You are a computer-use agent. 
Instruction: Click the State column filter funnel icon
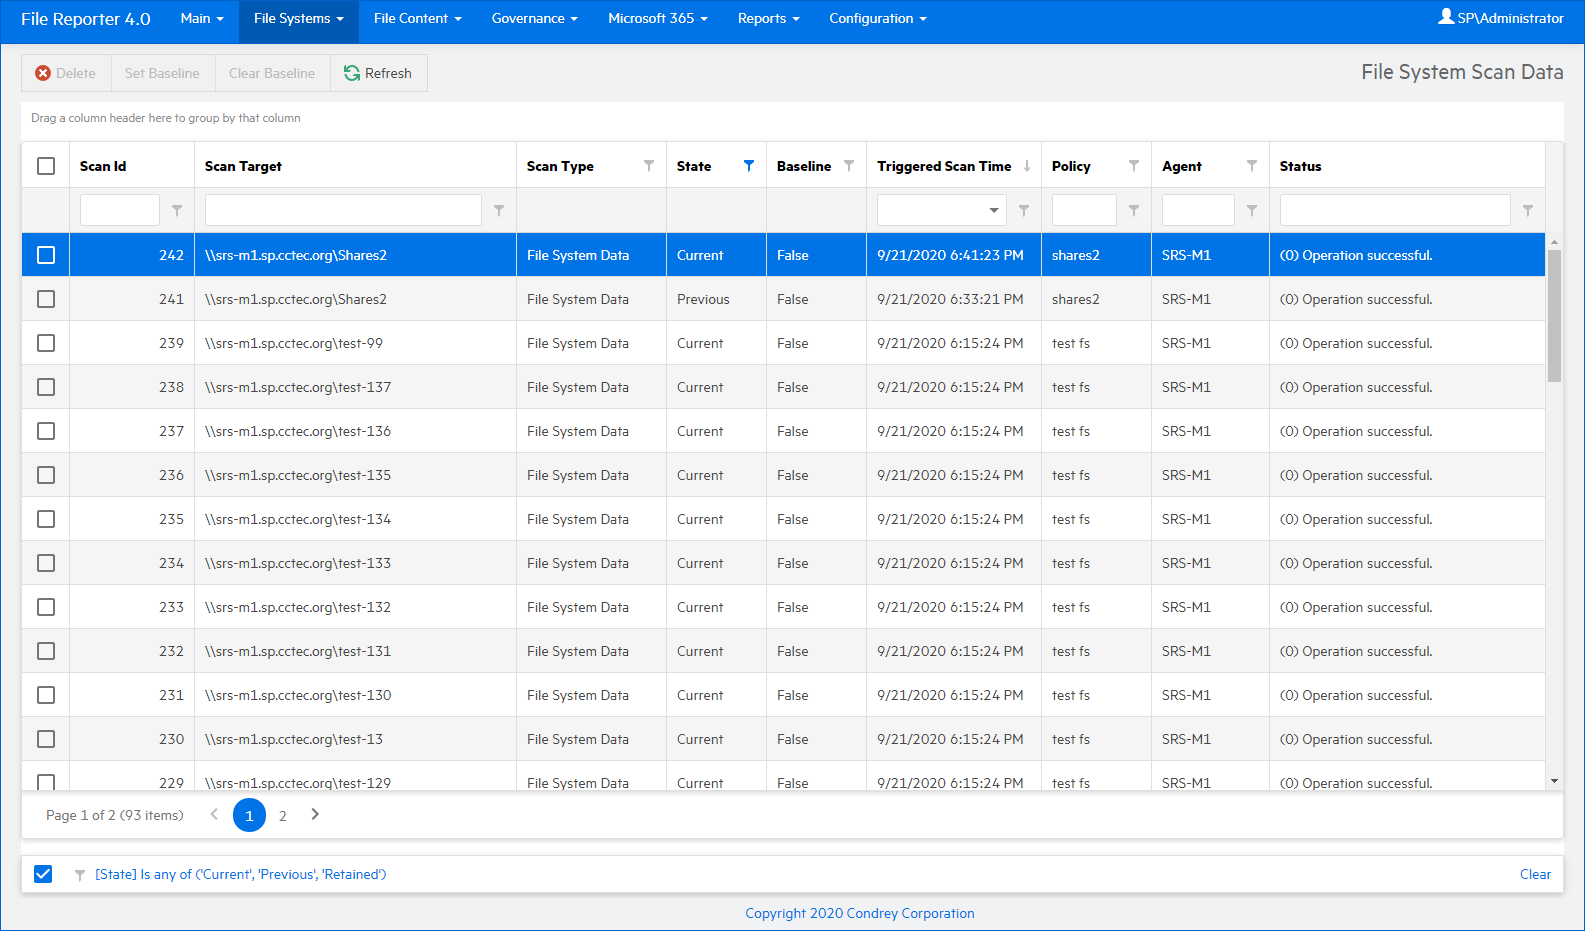tap(749, 166)
